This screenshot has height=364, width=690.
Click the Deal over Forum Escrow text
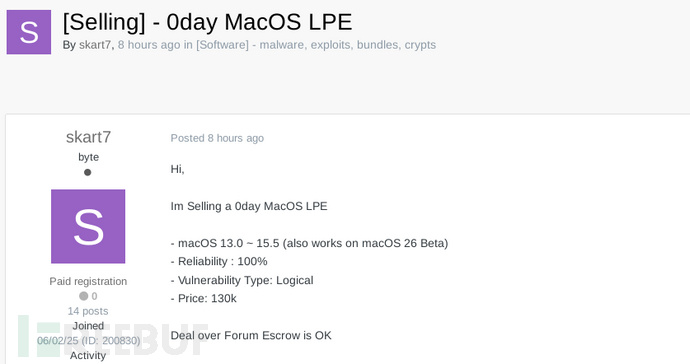coord(251,335)
